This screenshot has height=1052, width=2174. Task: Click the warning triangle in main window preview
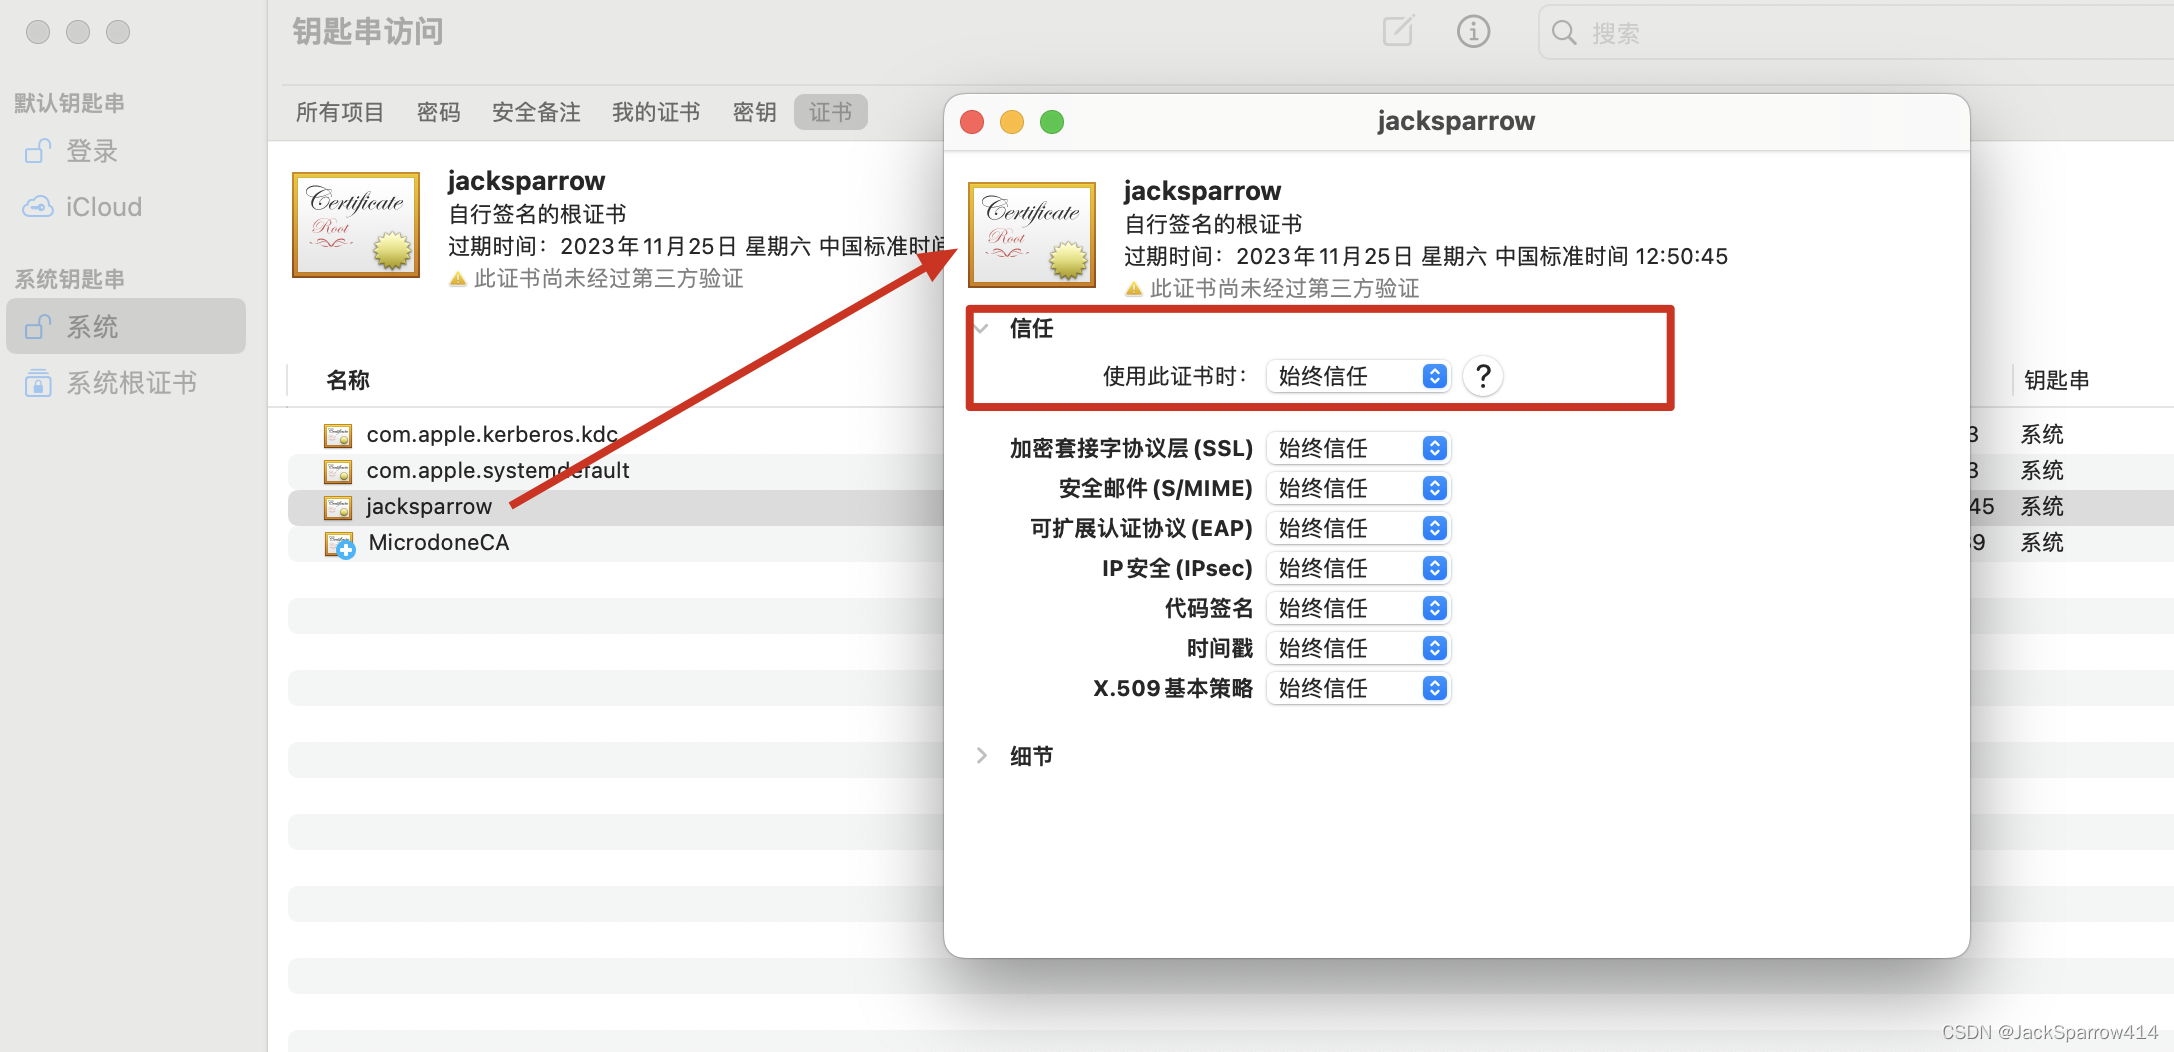point(458,279)
